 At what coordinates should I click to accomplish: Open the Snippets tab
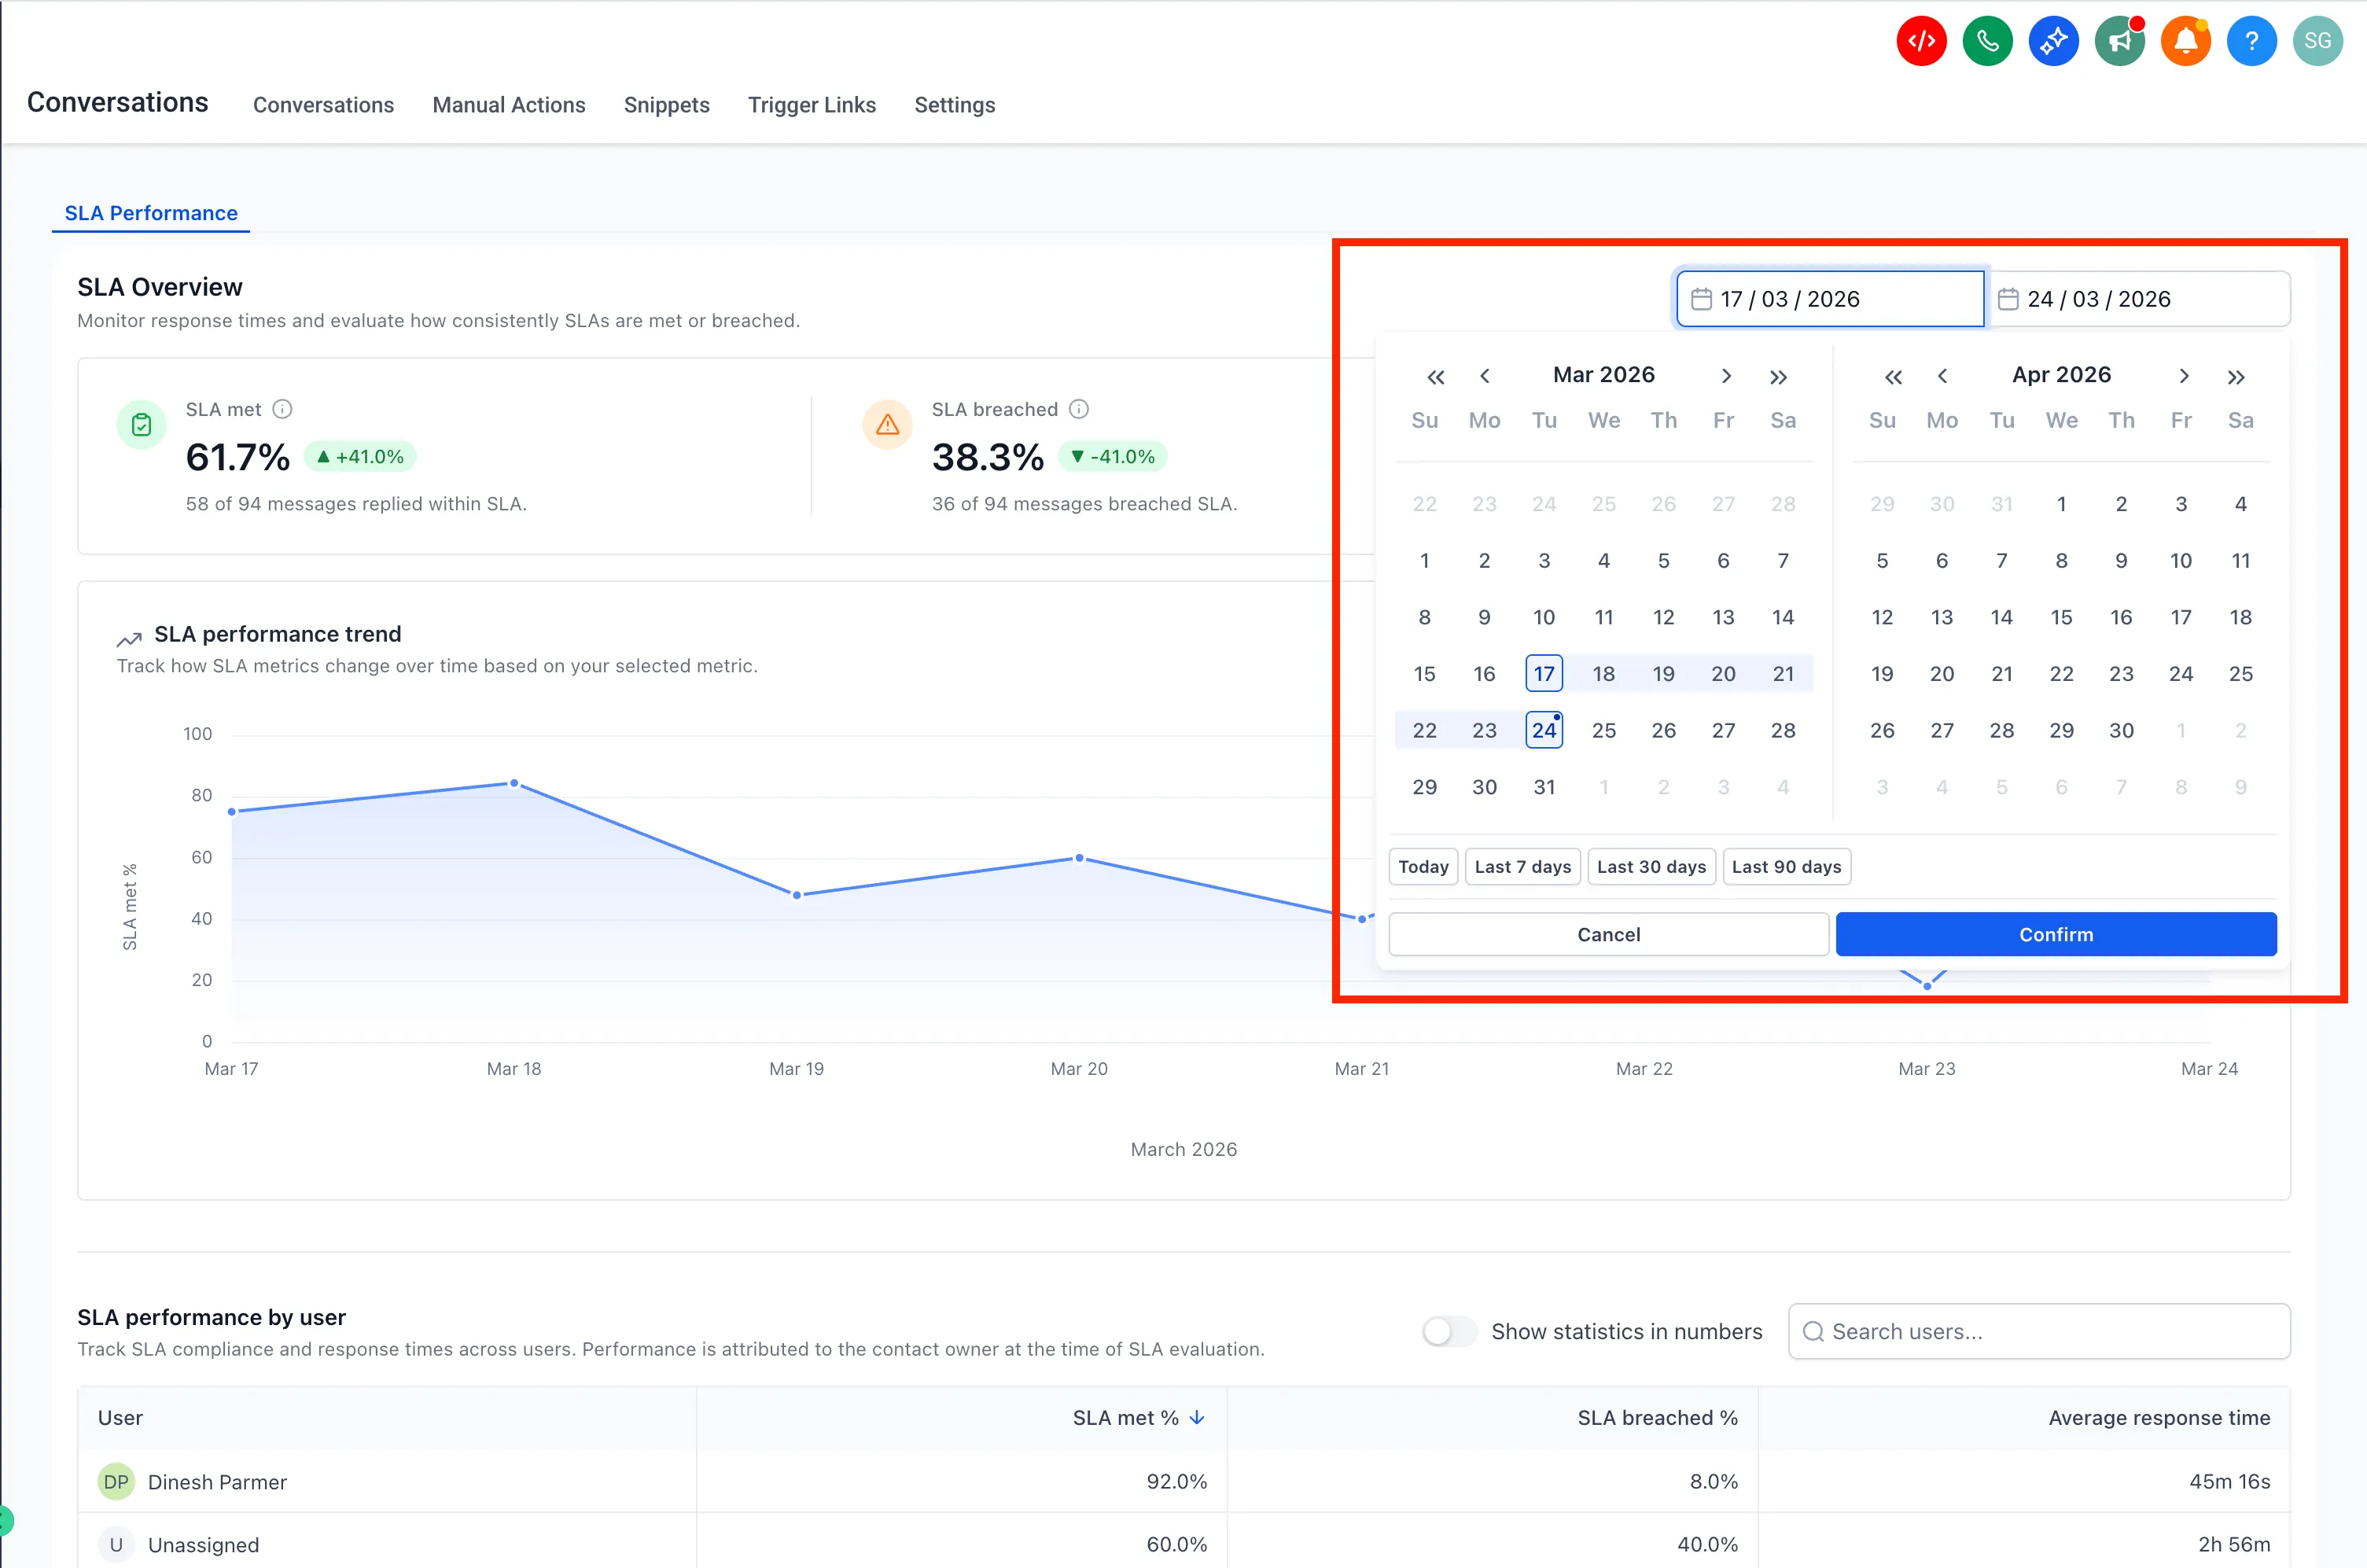click(x=666, y=105)
